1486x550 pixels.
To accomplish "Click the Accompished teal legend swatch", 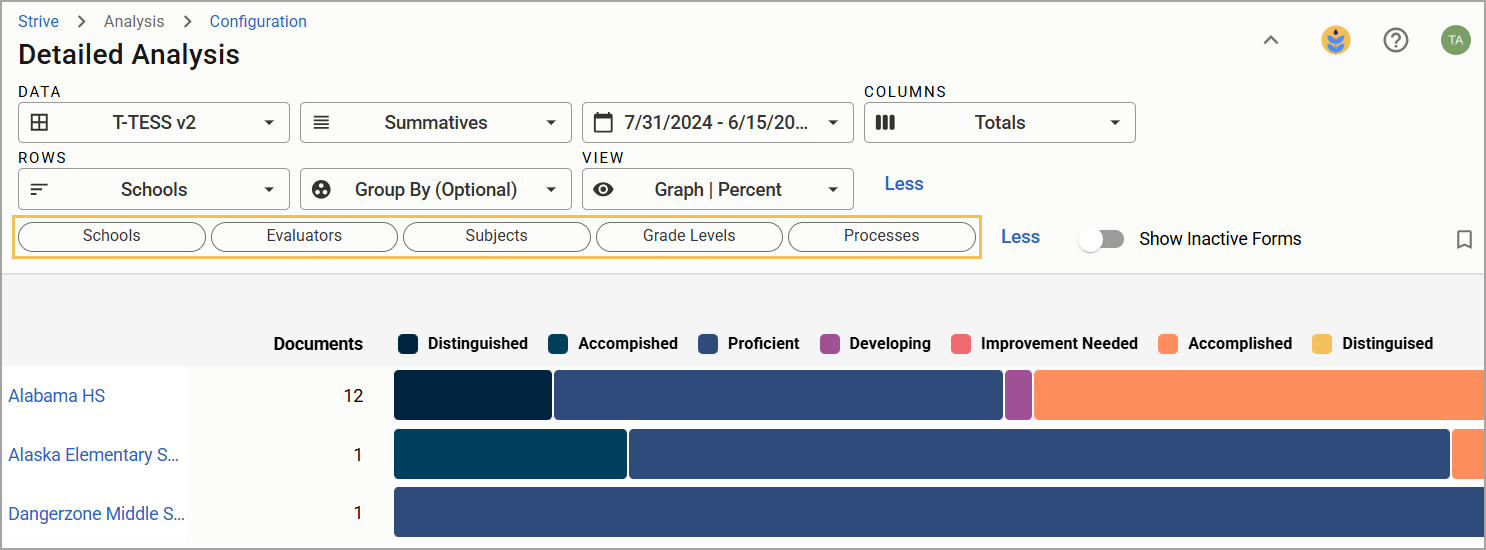I will coord(558,344).
